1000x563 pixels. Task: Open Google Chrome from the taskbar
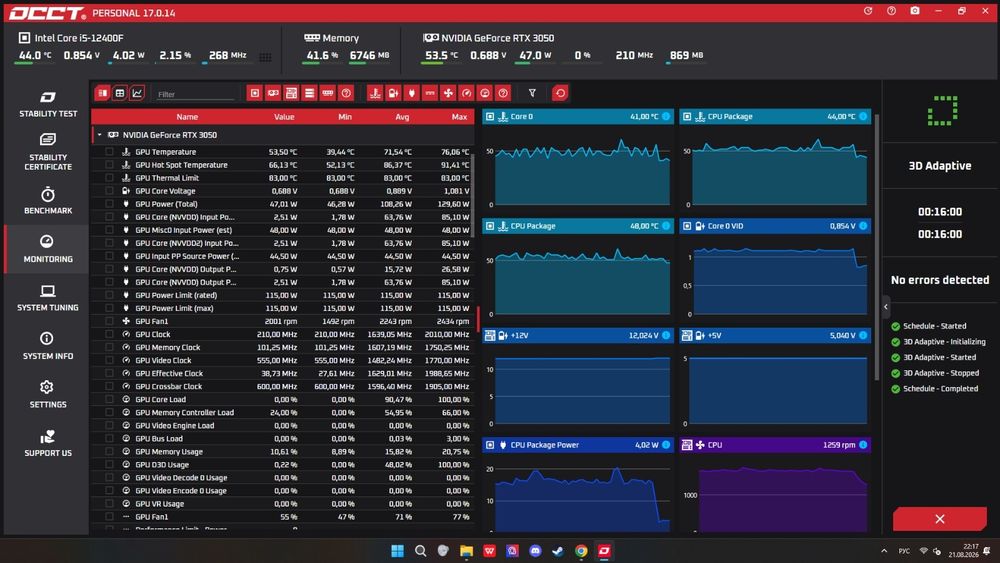[x=581, y=551]
